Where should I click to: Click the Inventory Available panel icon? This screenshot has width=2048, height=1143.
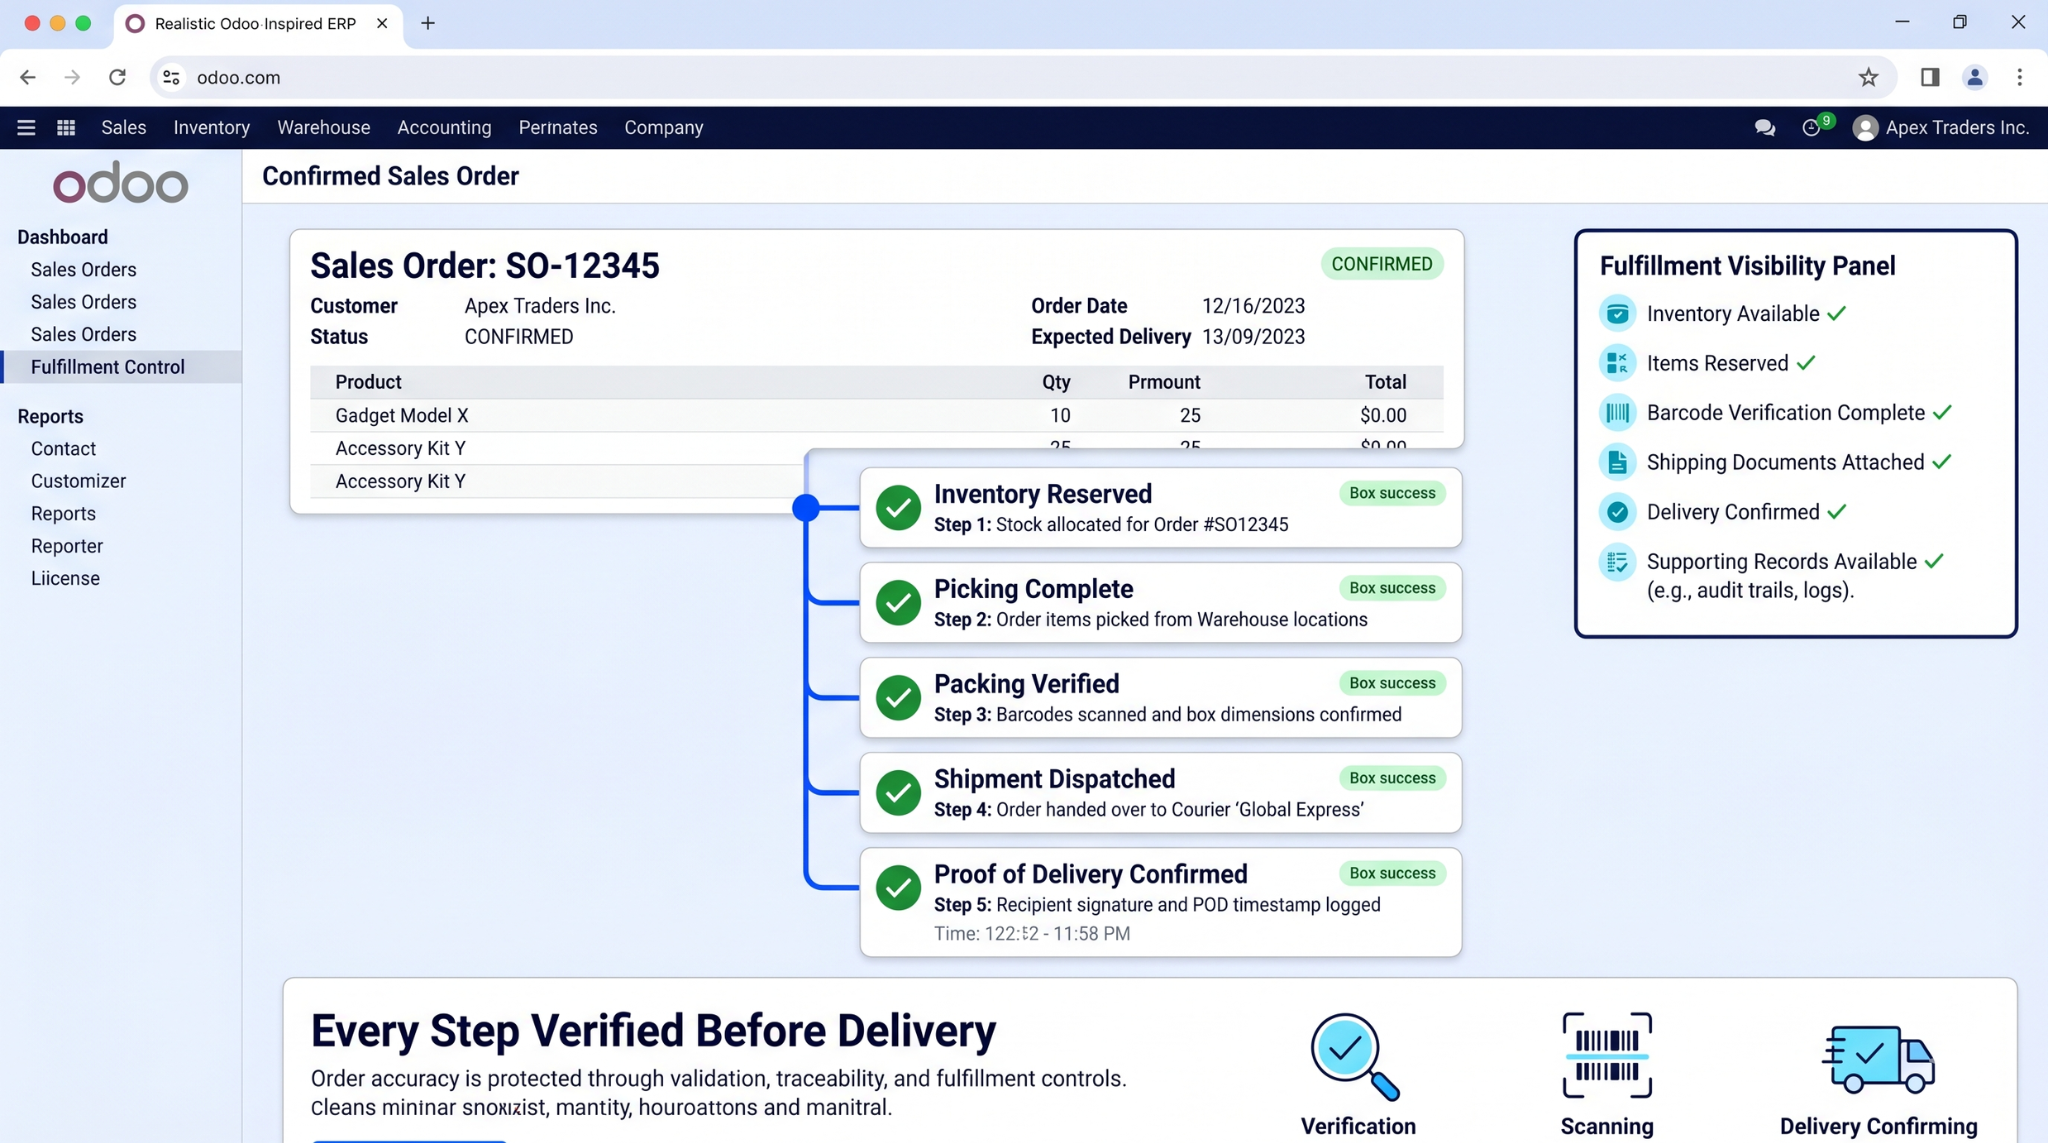(x=1617, y=314)
